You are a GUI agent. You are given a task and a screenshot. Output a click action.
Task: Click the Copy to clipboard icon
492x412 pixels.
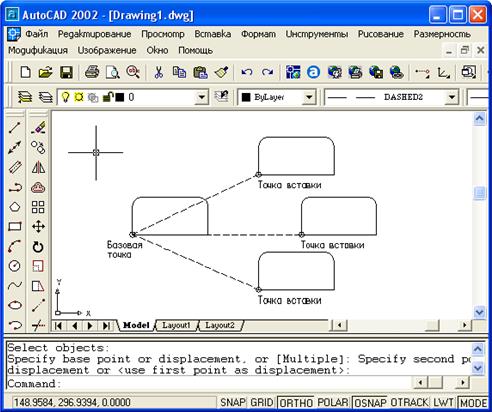pos(179,72)
